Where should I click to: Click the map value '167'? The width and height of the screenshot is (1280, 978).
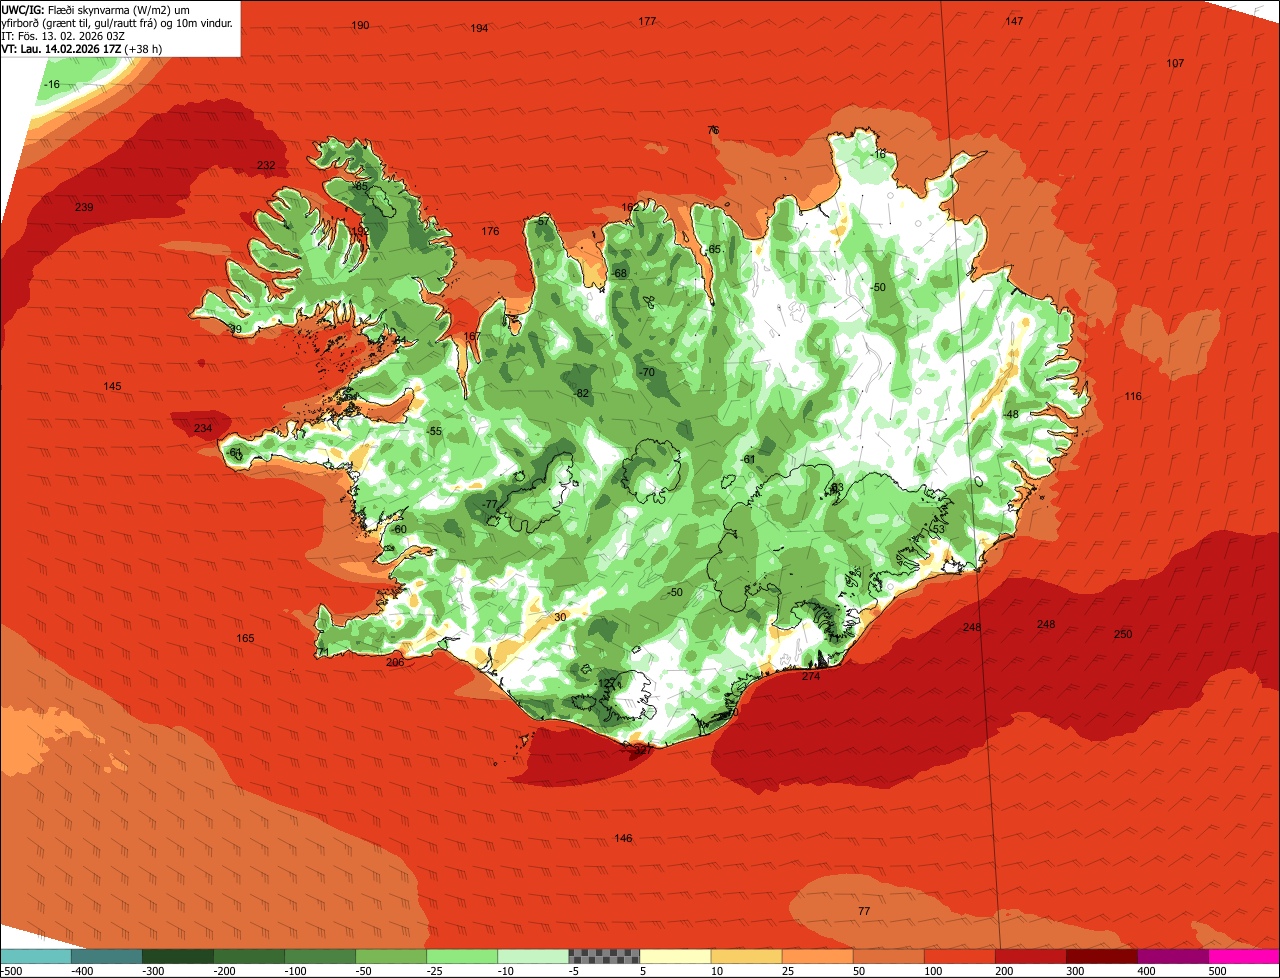point(473,336)
